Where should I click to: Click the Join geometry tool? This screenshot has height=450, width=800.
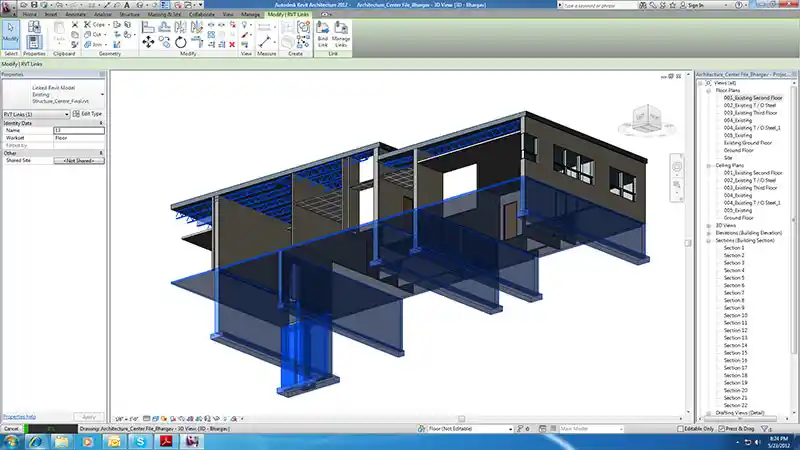click(94, 44)
